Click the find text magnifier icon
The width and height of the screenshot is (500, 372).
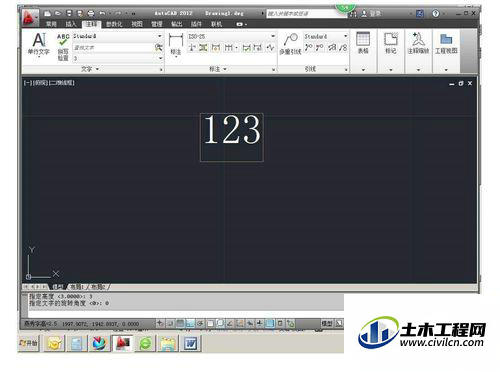click(159, 48)
